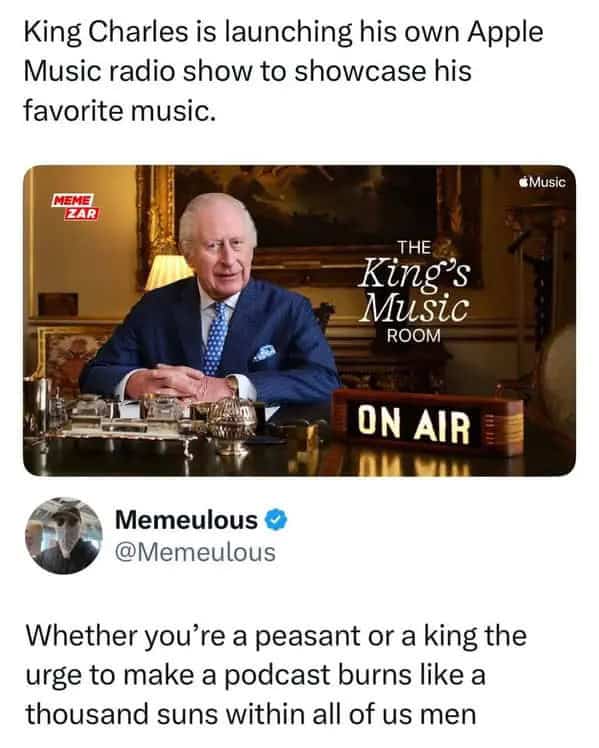Image resolution: width=599 pixels, height=748 pixels.
Task: Click the ON AIR reflection on desk
Action: [414, 466]
